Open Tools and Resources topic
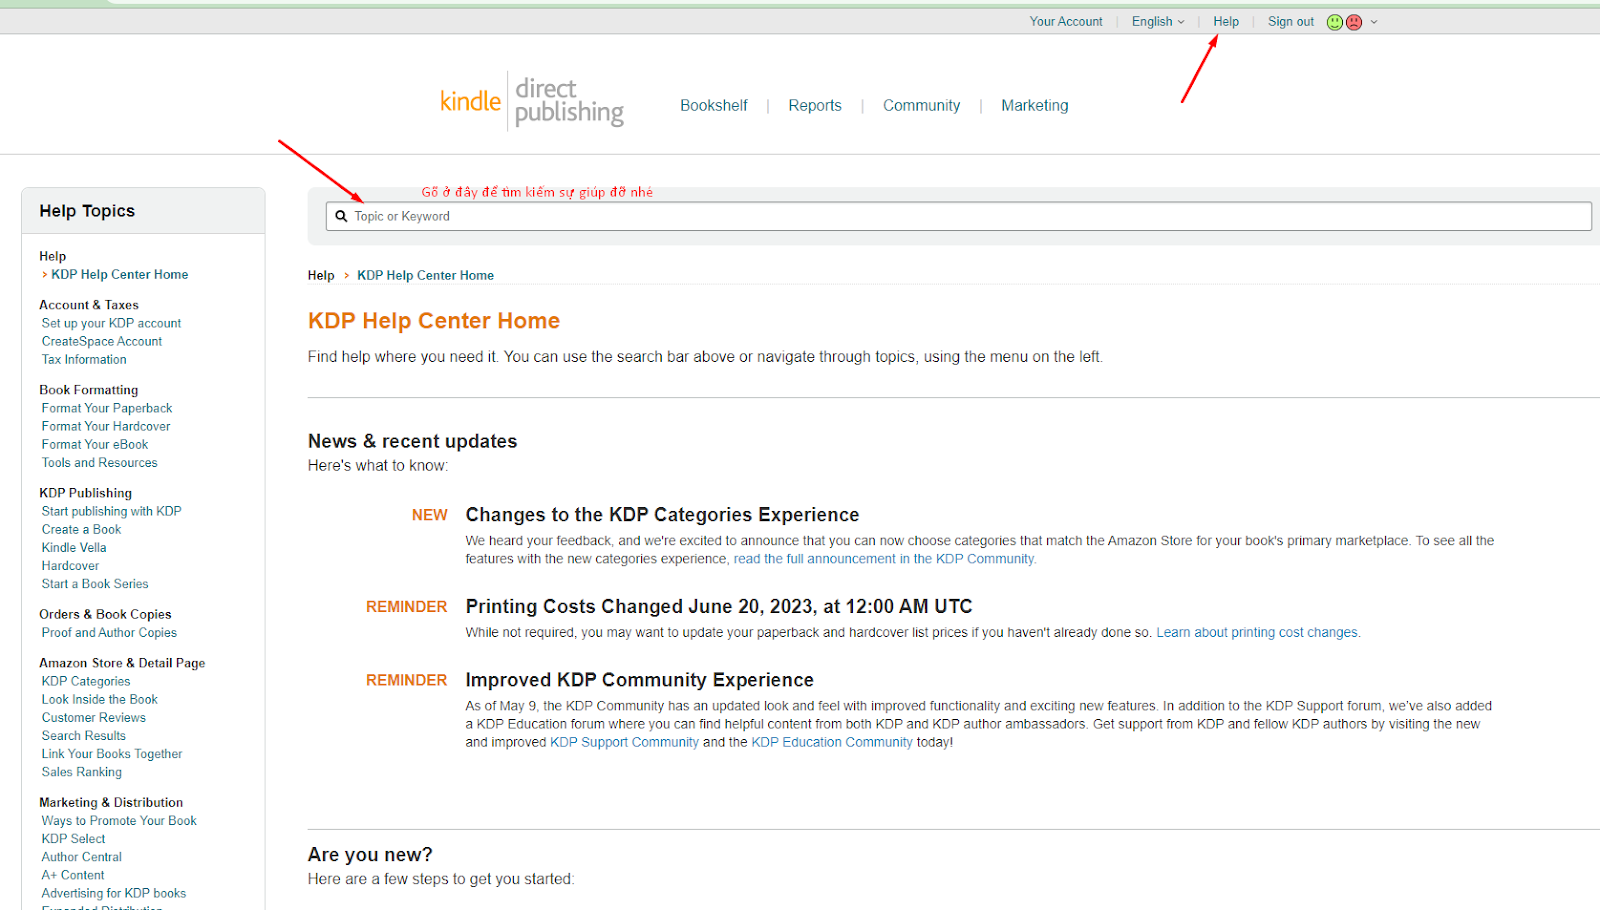1600x910 pixels. pos(100,462)
